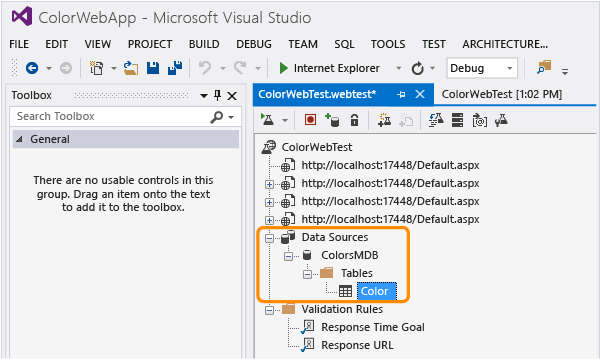Collapse the ColorsMDB node

click(289, 256)
